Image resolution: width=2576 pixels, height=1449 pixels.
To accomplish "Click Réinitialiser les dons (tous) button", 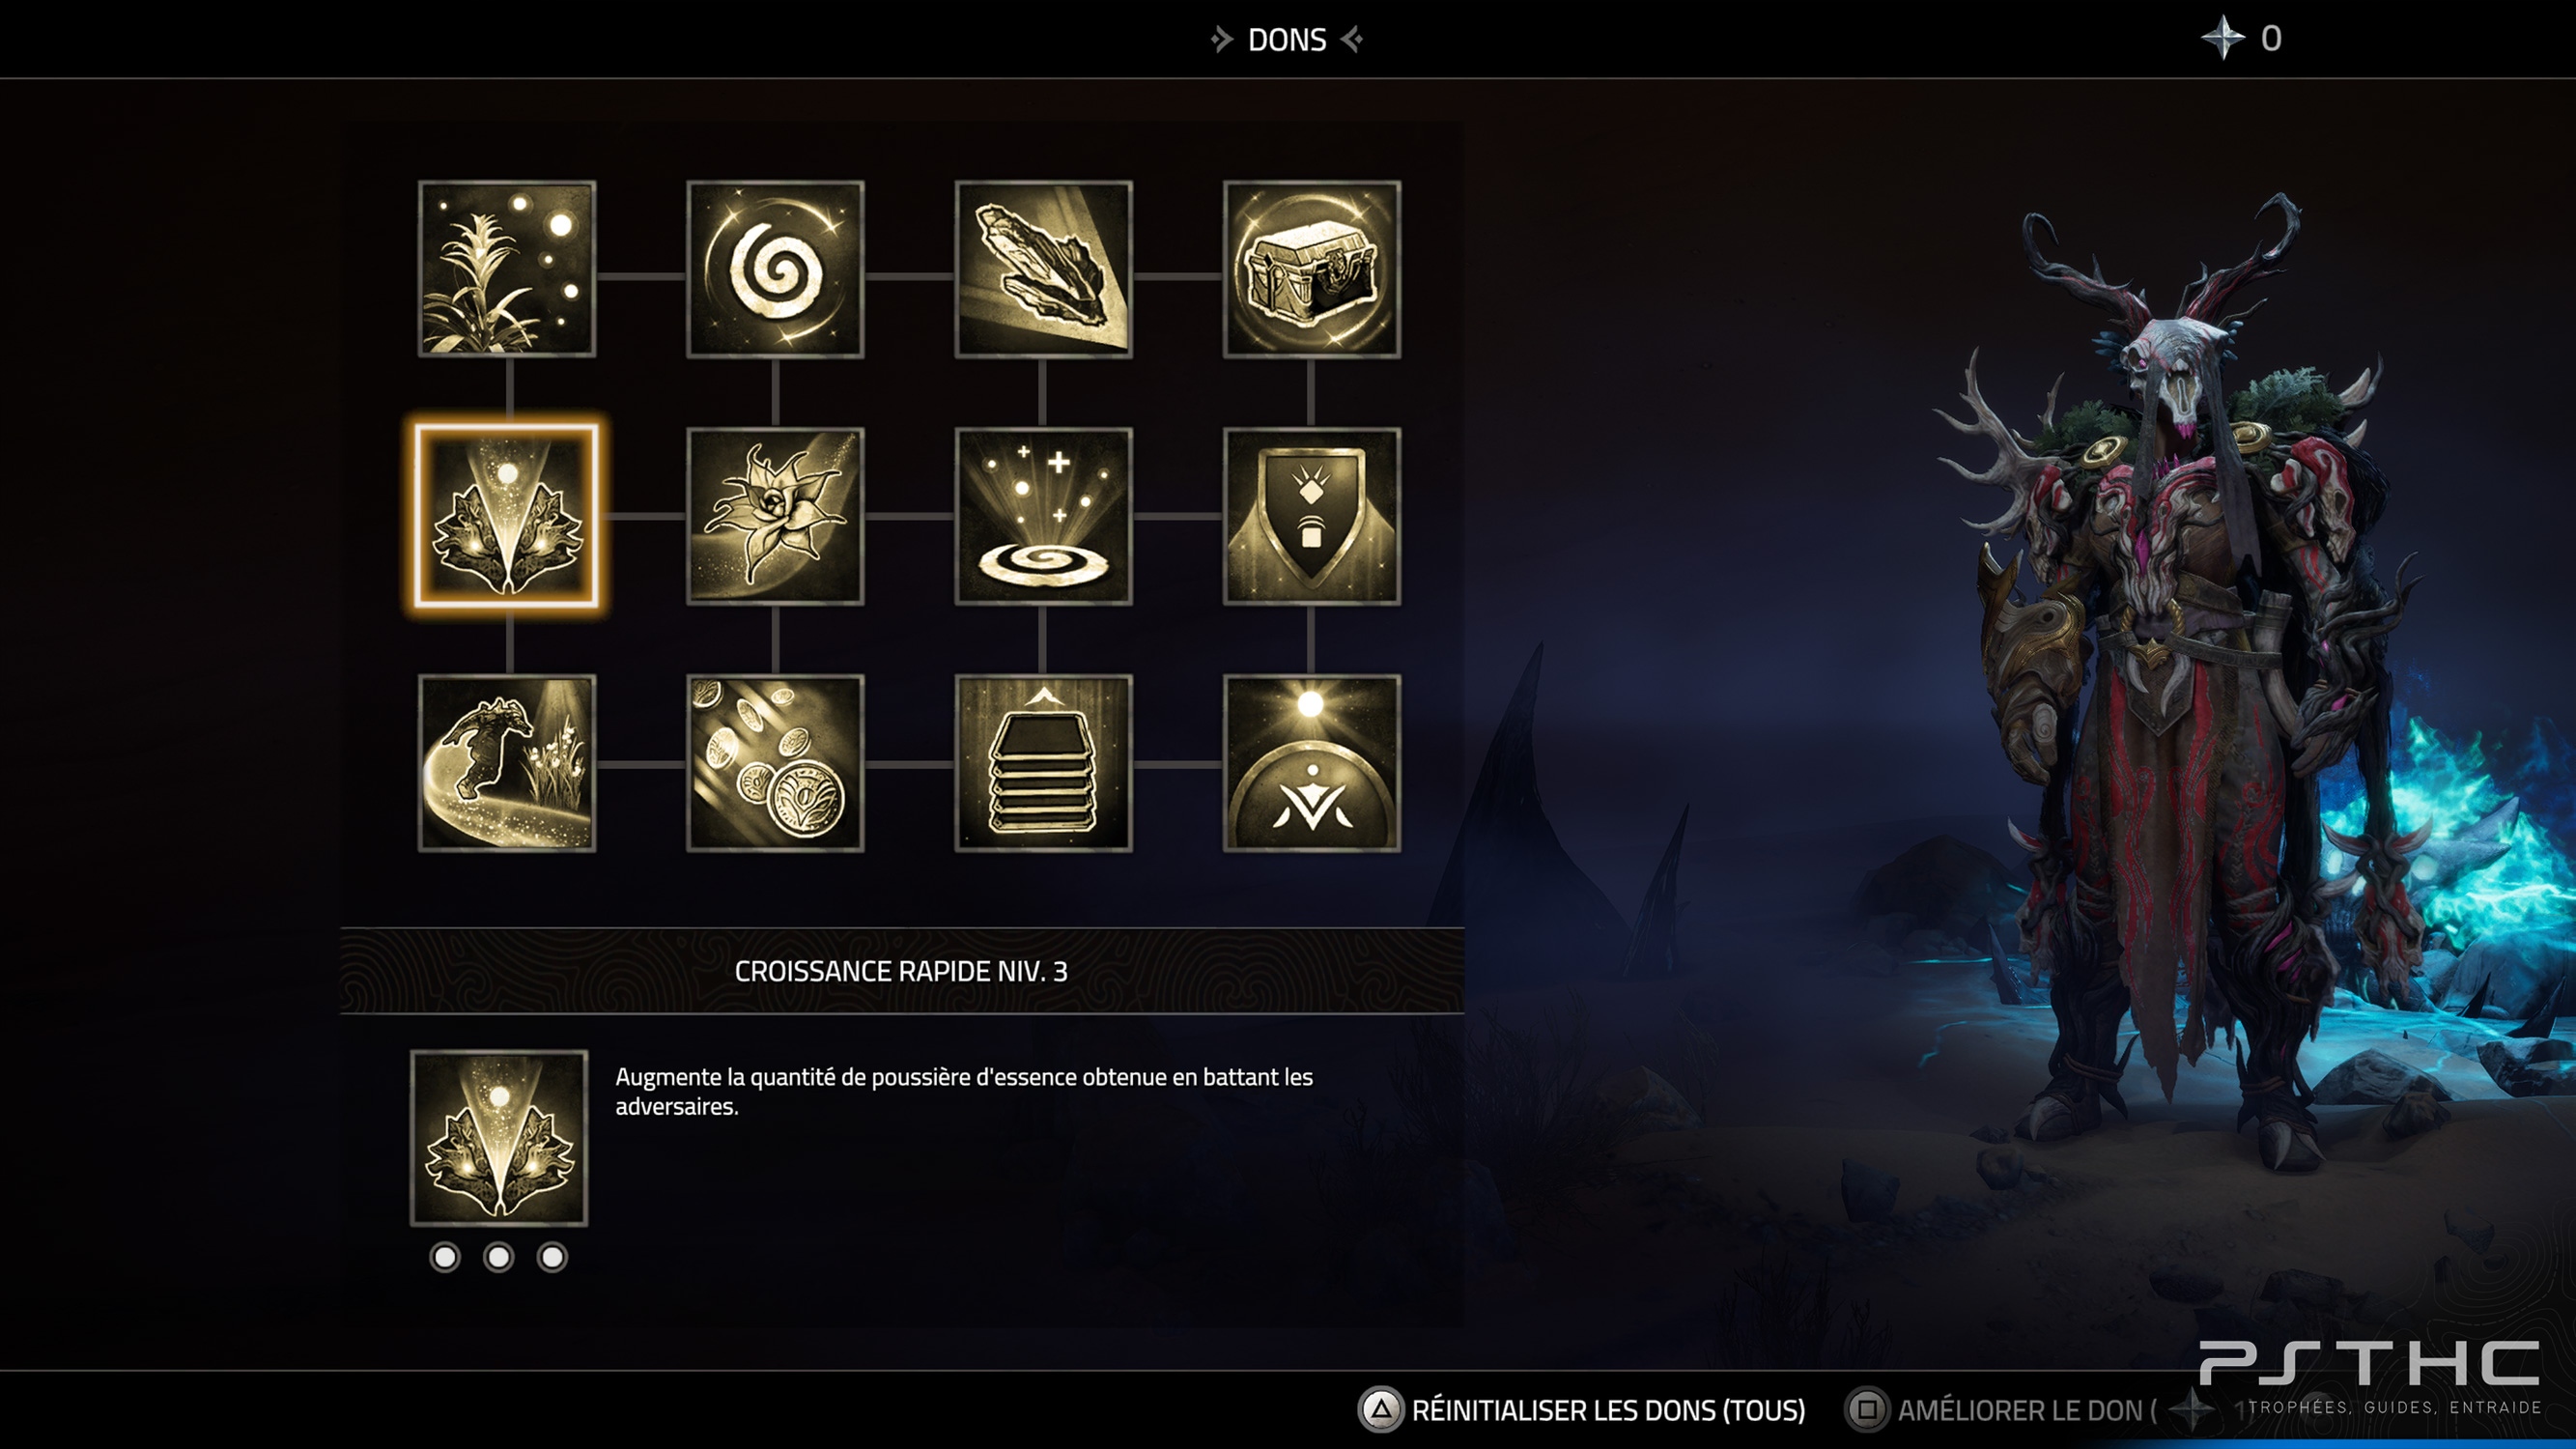I will click(1582, 1410).
